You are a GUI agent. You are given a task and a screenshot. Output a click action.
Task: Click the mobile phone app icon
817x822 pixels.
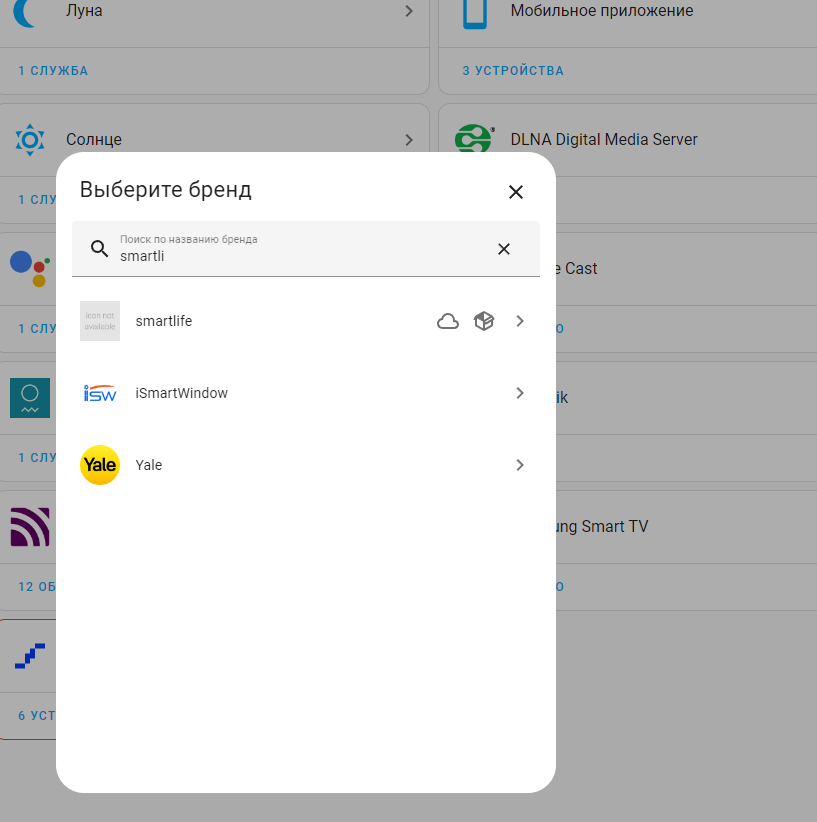[x=475, y=13]
